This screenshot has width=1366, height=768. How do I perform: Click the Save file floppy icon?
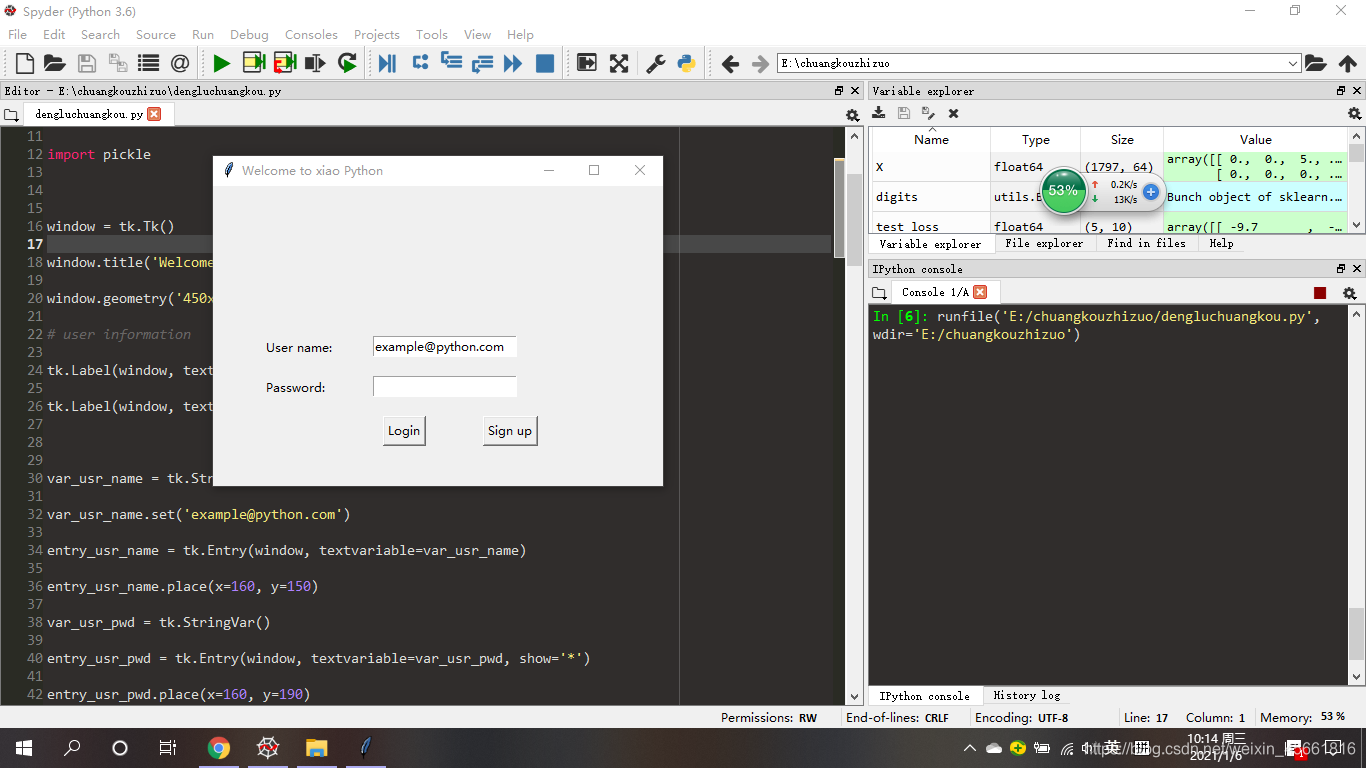tap(87, 64)
